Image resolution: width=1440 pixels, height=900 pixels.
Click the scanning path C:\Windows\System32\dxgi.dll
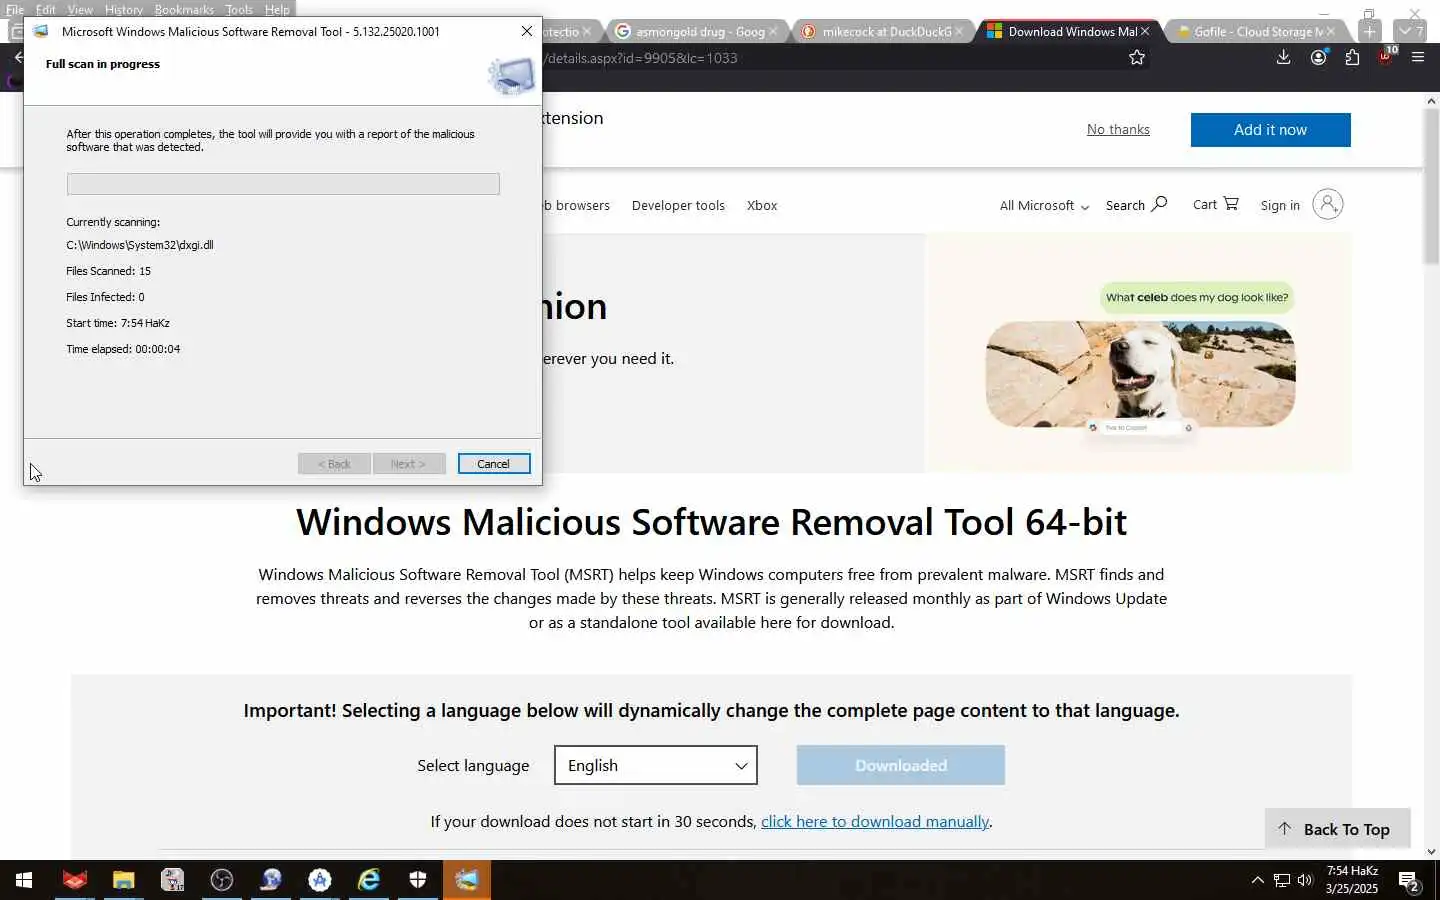pyautogui.click(x=140, y=245)
